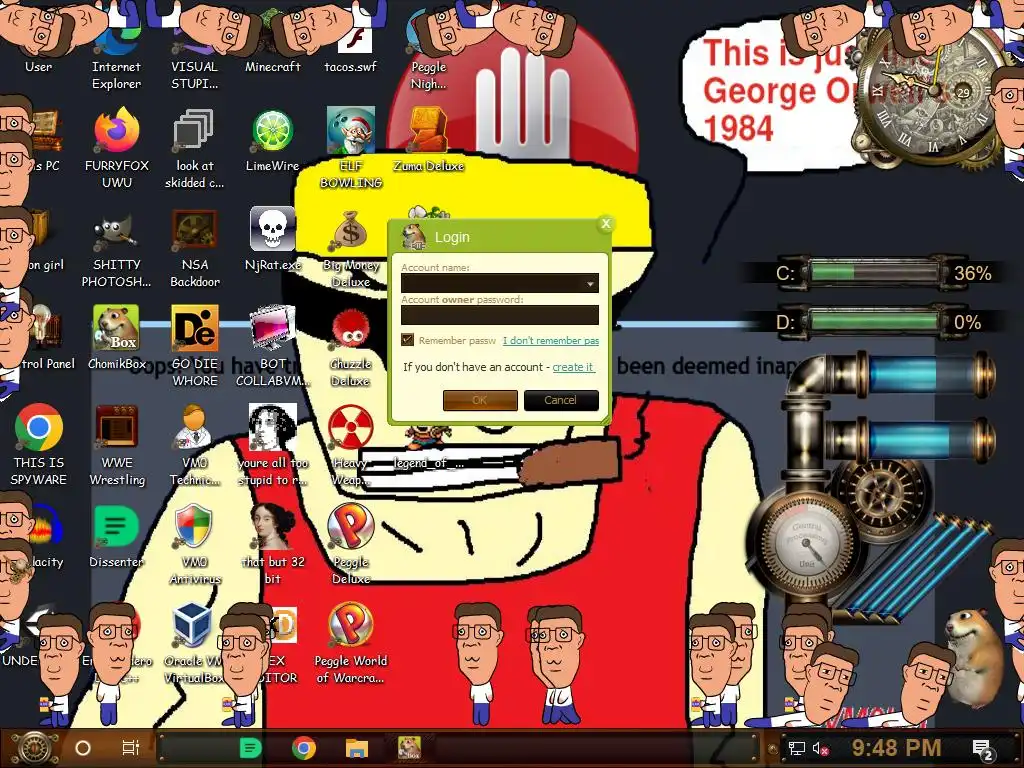
Task: Open Cortana circle on the taskbar
Action: pos(83,748)
